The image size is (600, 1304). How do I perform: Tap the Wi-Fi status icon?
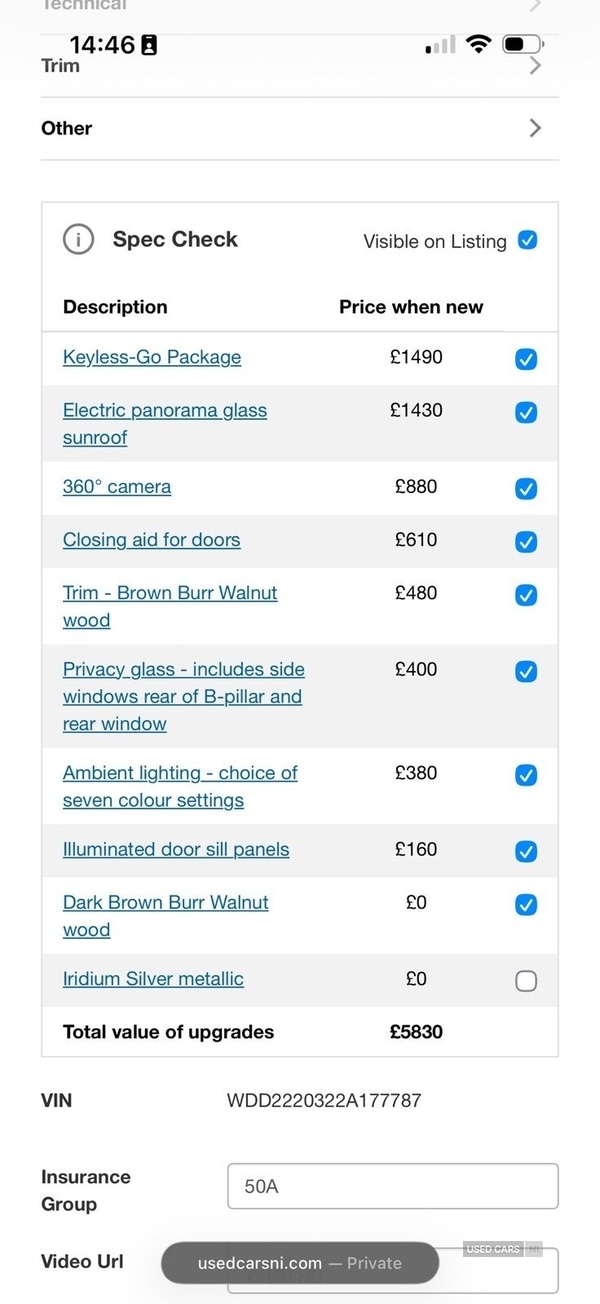[479, 44]
